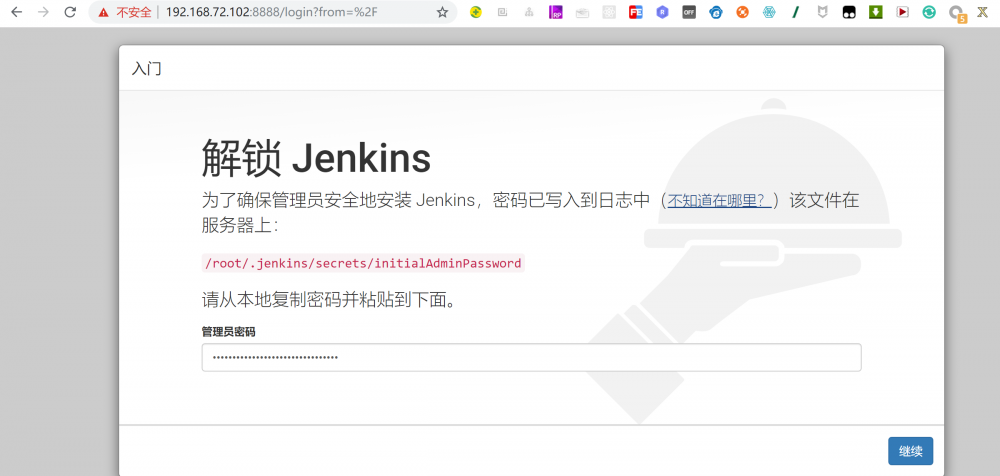The width and height of the screenshot is (1000, 476).
Task: Open the blue IE tab extension
Action: tap(716, 12)
